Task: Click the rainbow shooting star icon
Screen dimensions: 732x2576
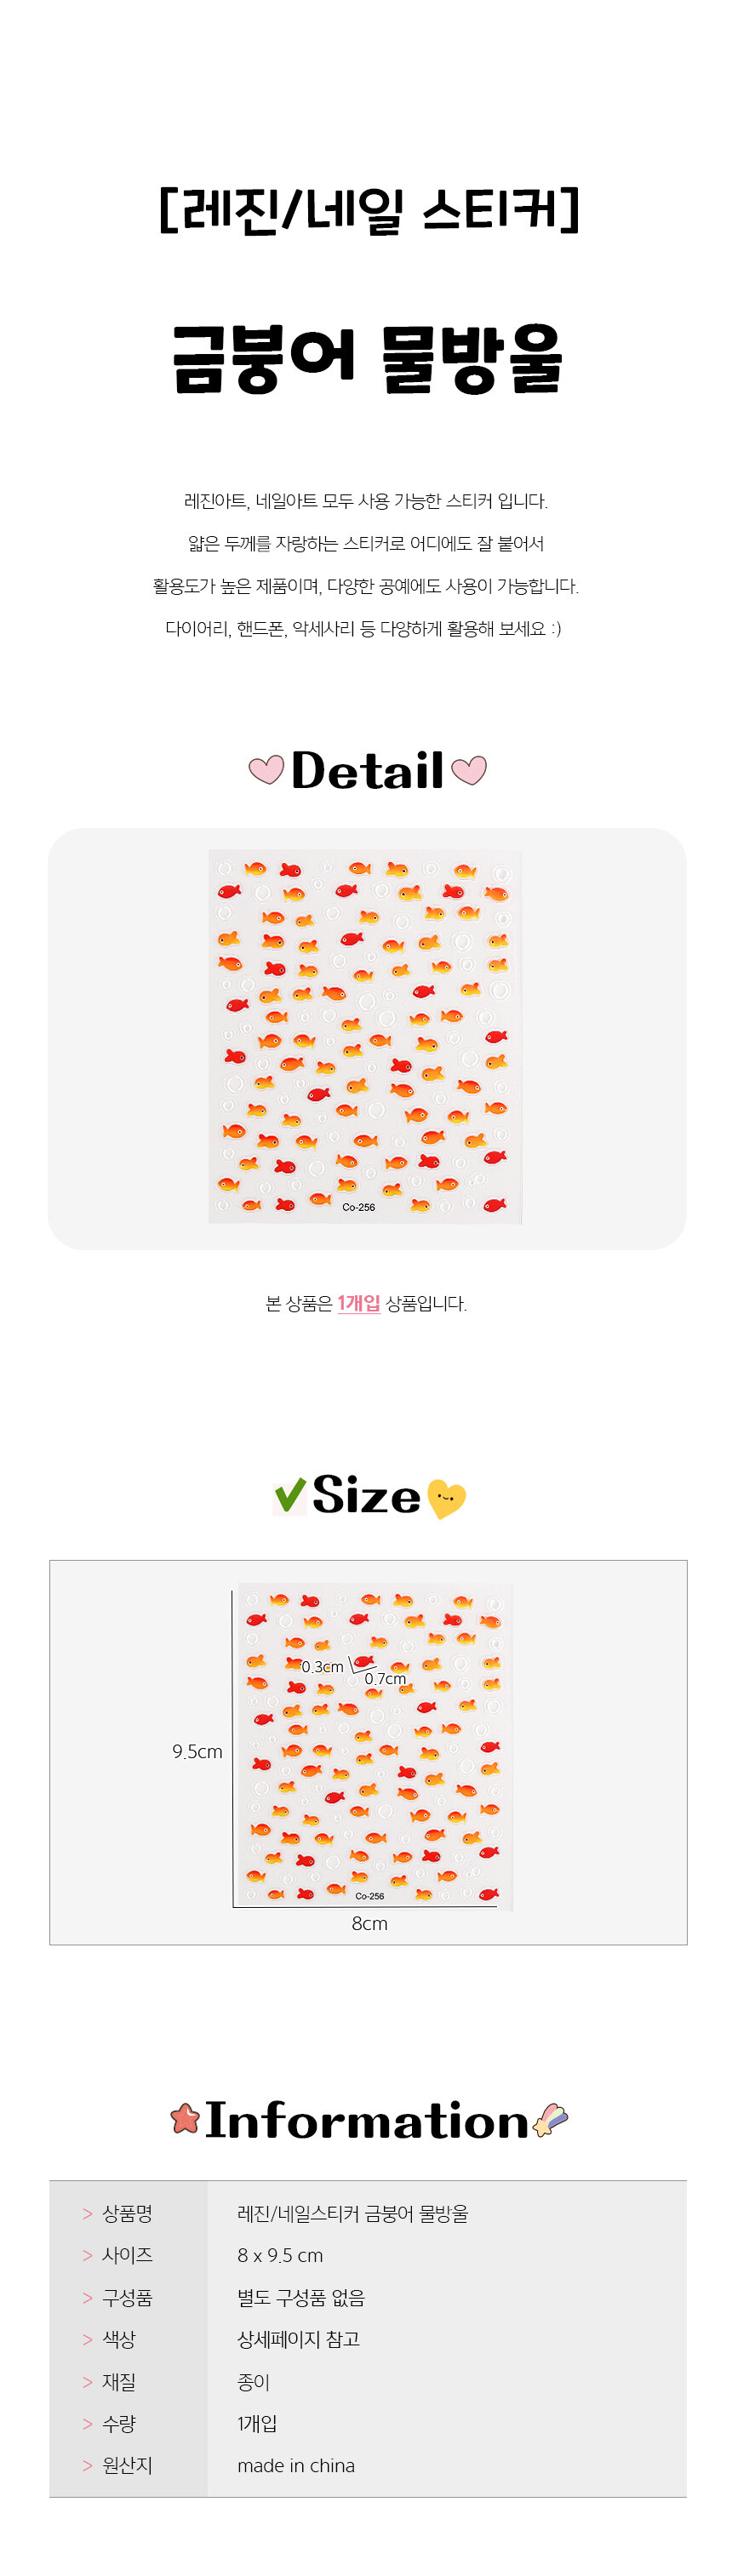Action: click(x=550, y=2118)
